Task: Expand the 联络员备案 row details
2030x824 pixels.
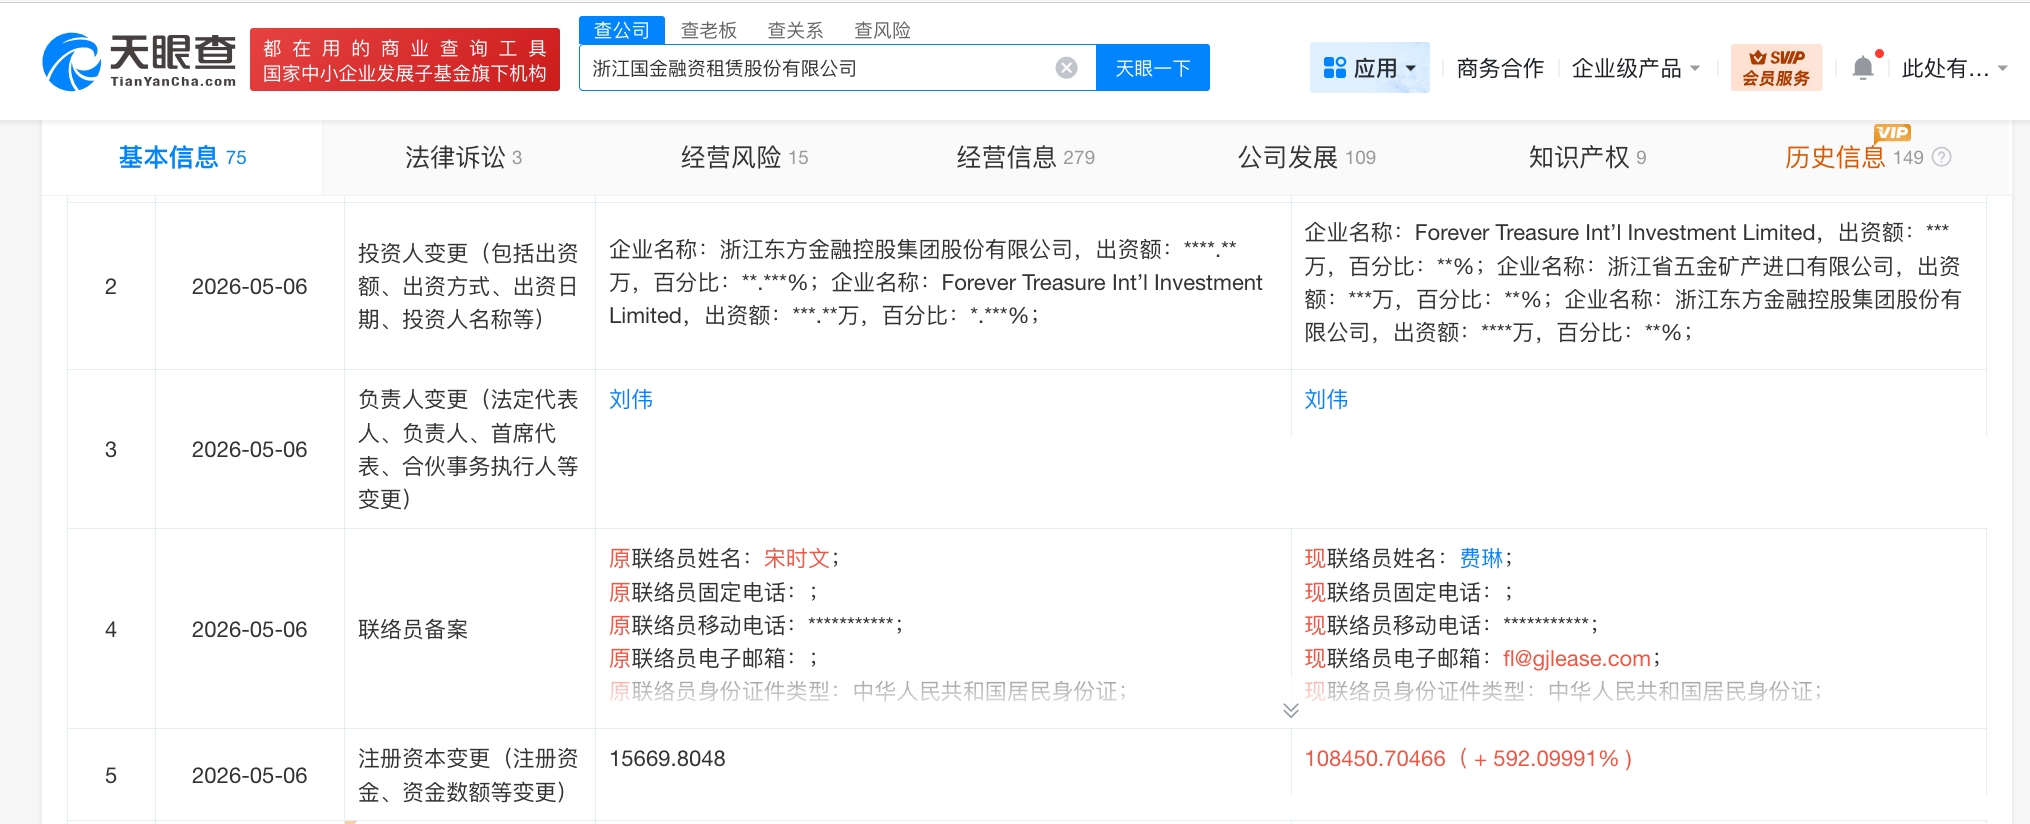Action: click(x=1291, y=710)
